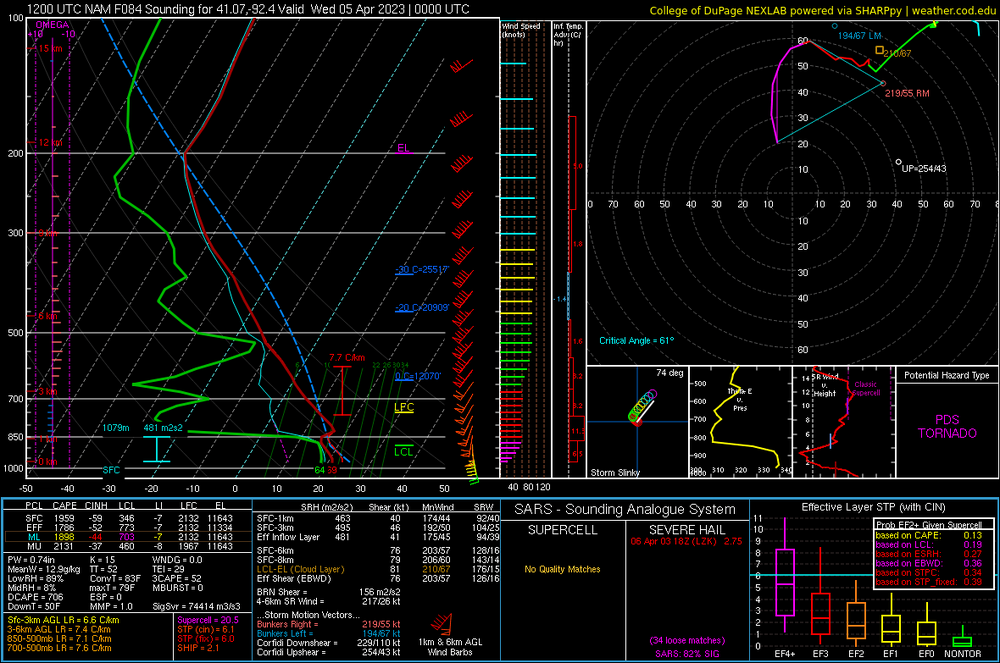The height and width of the screenshot is (663, 1000).
Task: Click the '481 m2s2' effective inflow label
Action: [x=163, y=428]
